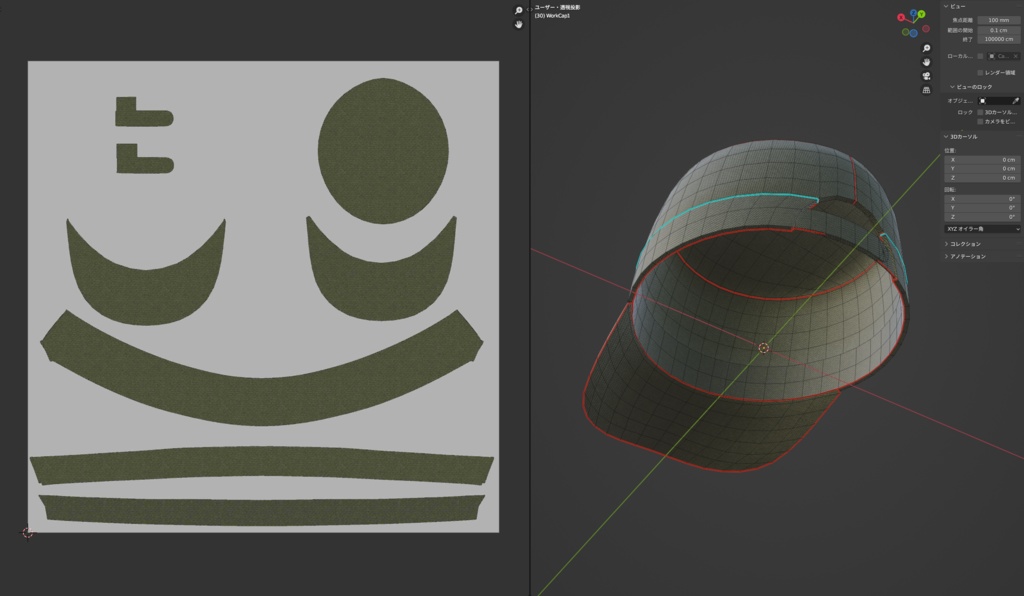Click the zoom icon in the 3D viewport
The width and height of the screenshot is (1024, 596).
coord(926,48)
